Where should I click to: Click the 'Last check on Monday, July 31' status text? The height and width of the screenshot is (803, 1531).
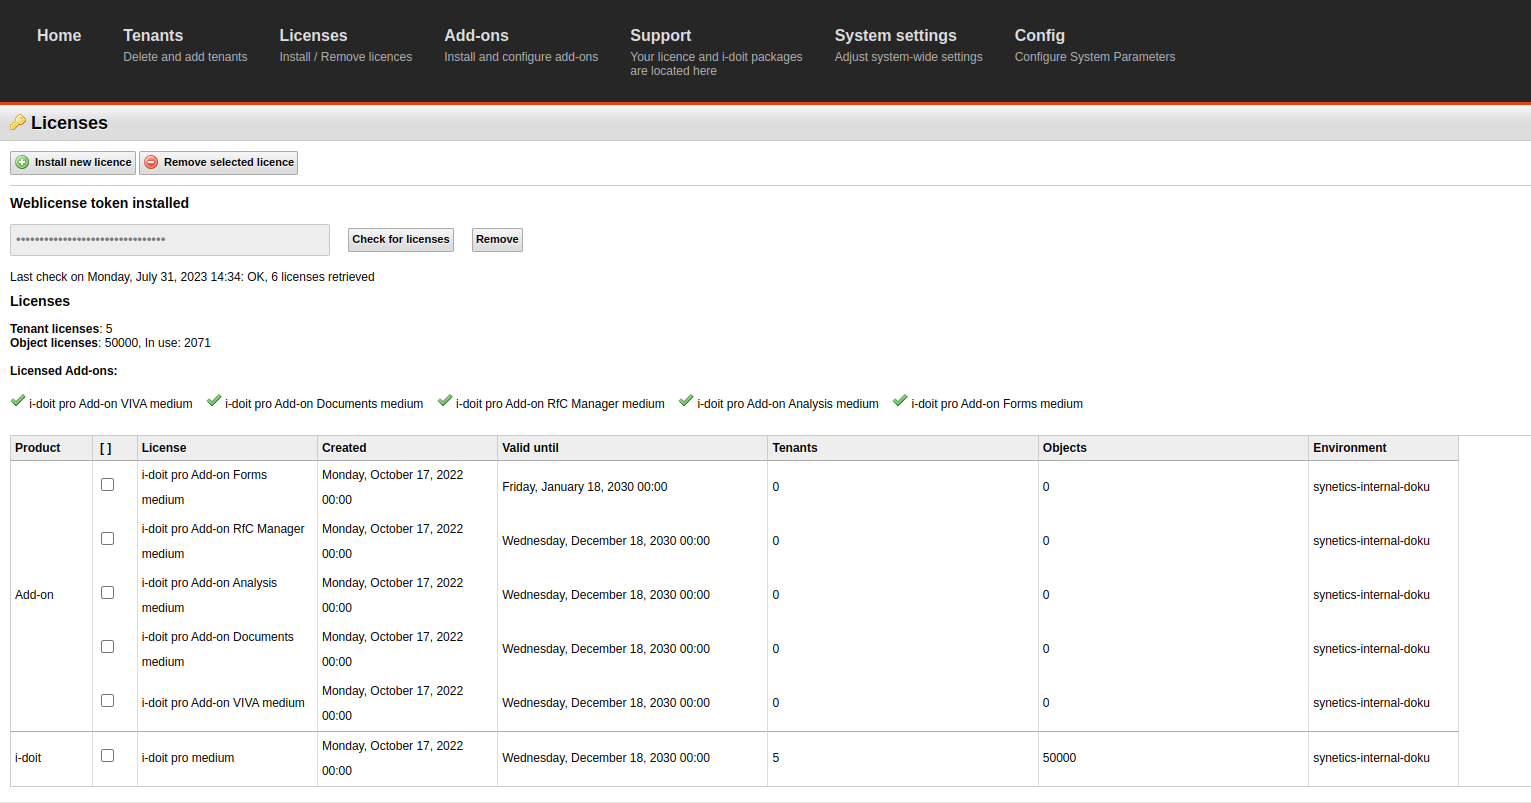pos(192,277)
